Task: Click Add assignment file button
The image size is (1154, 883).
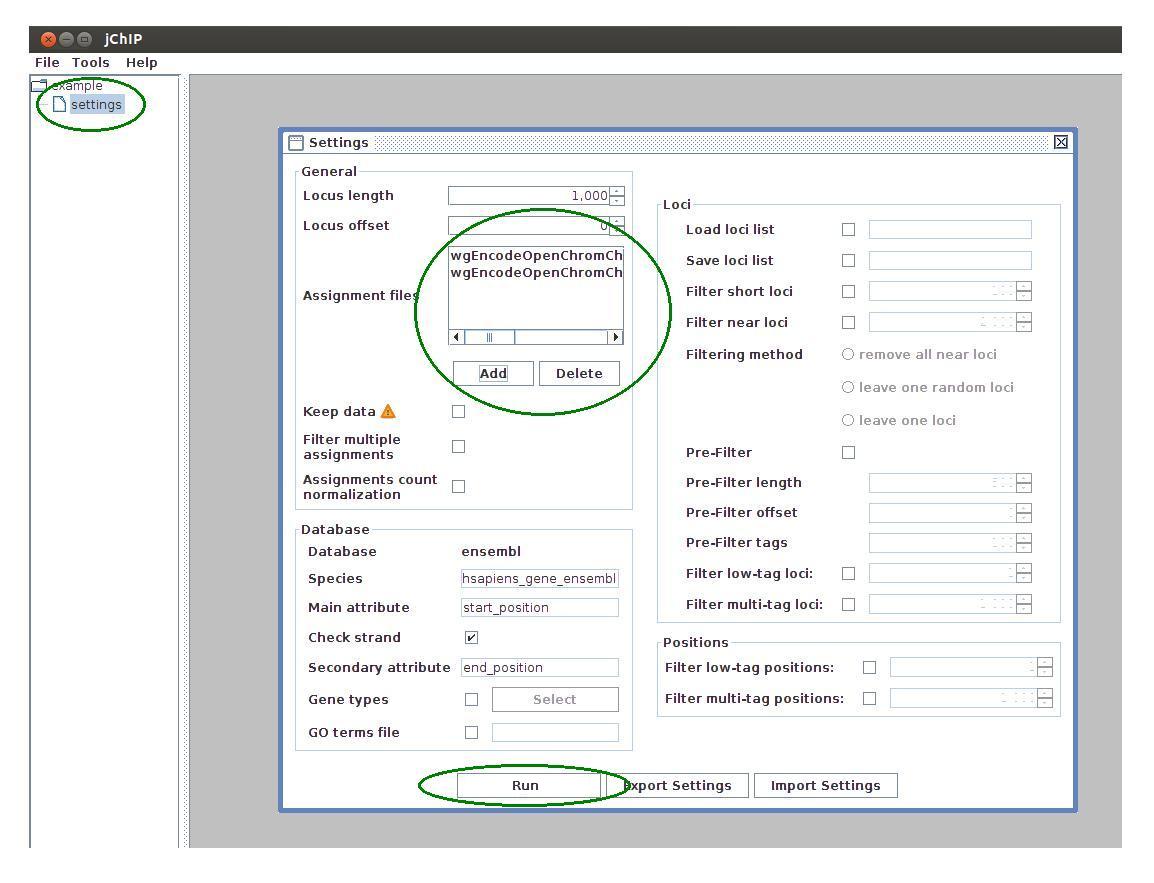Action: [x=493, y=373]
